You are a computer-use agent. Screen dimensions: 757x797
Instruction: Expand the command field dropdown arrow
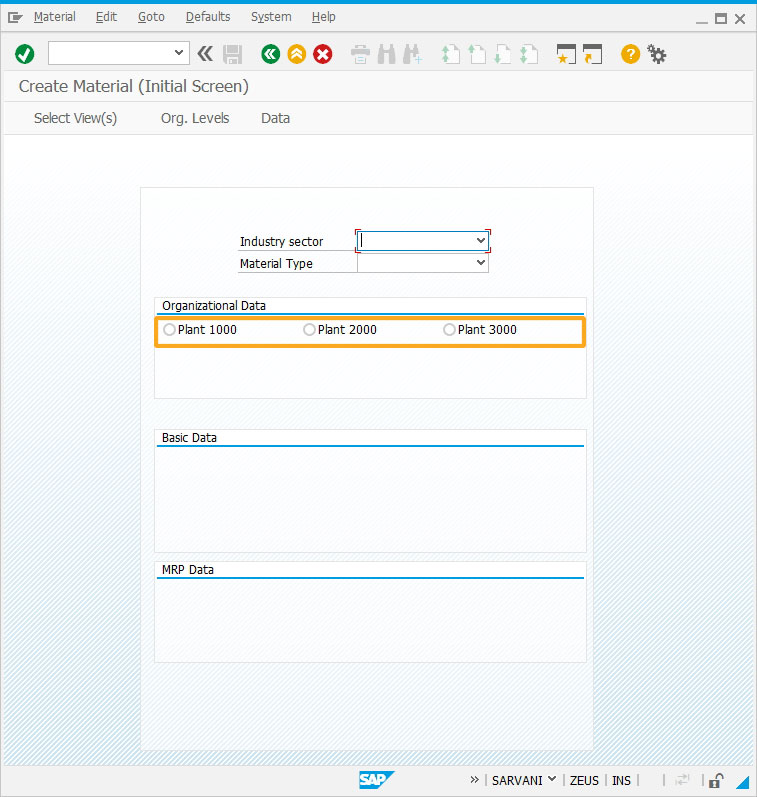[x=178, y=52]
